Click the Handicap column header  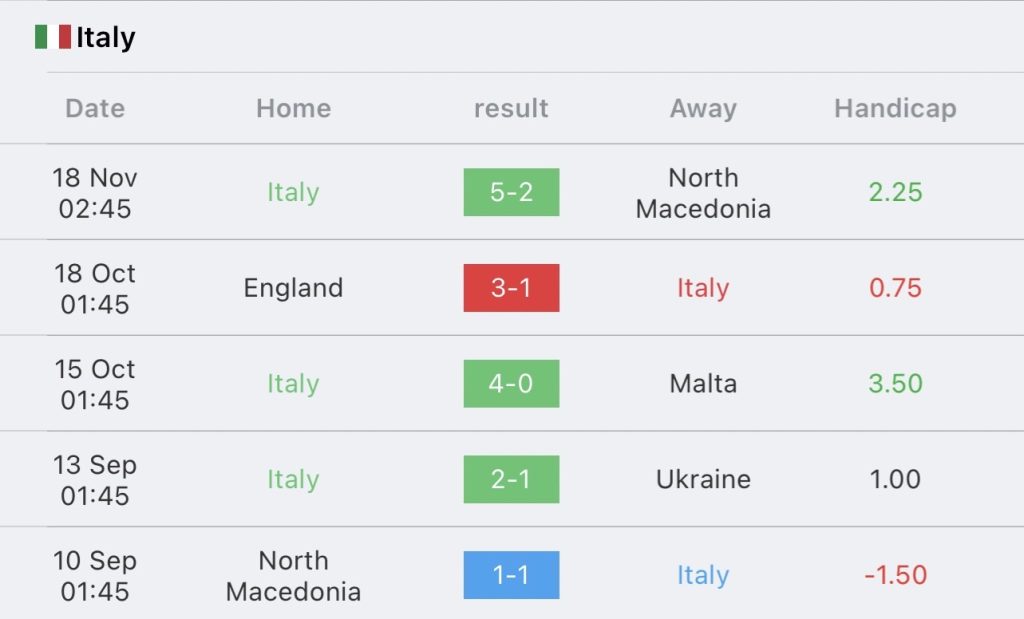tap(895, 108)
